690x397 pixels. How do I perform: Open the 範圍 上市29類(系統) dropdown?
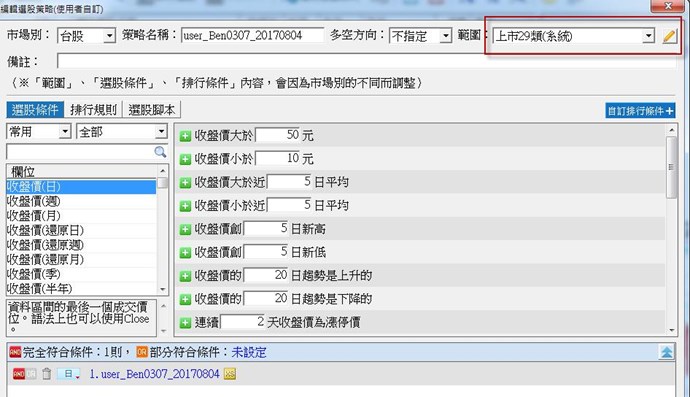pos(648,36)
